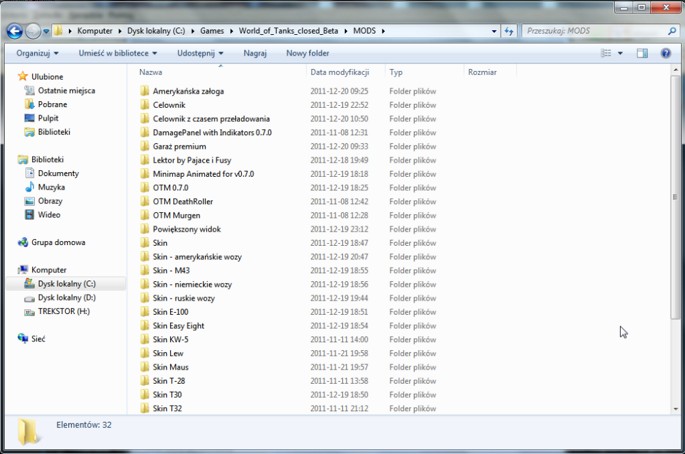Select 'Skin E-100' folder icon
The width and height of the screenshot is (685, 454).
click(x=145, y=312)
